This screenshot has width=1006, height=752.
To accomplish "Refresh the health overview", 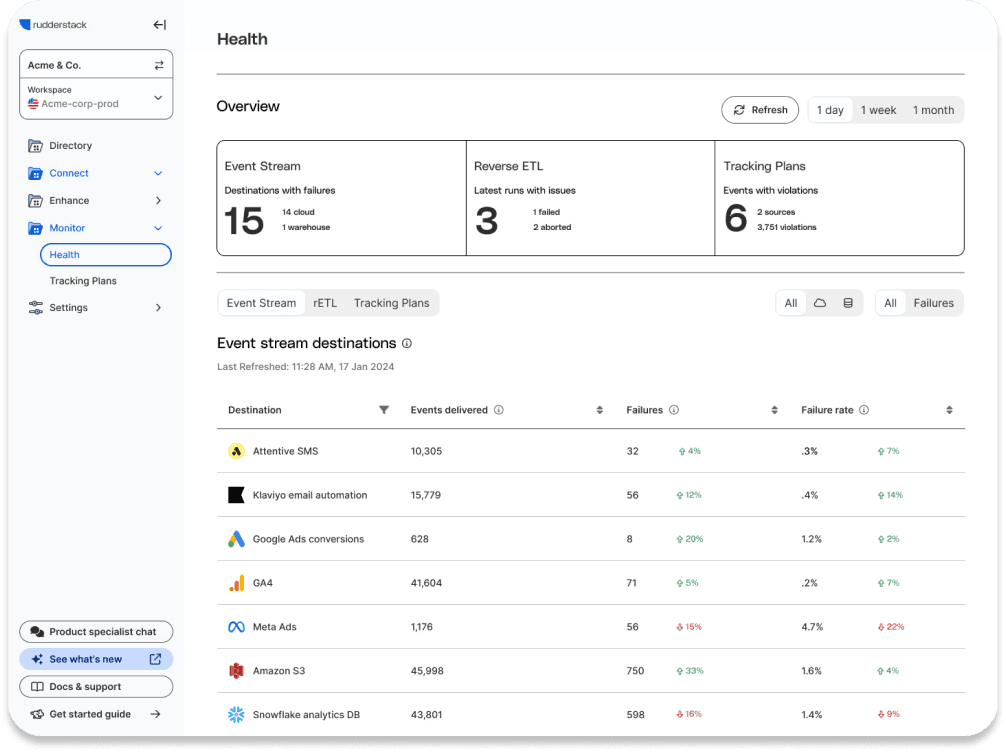I will pos(760,110).
